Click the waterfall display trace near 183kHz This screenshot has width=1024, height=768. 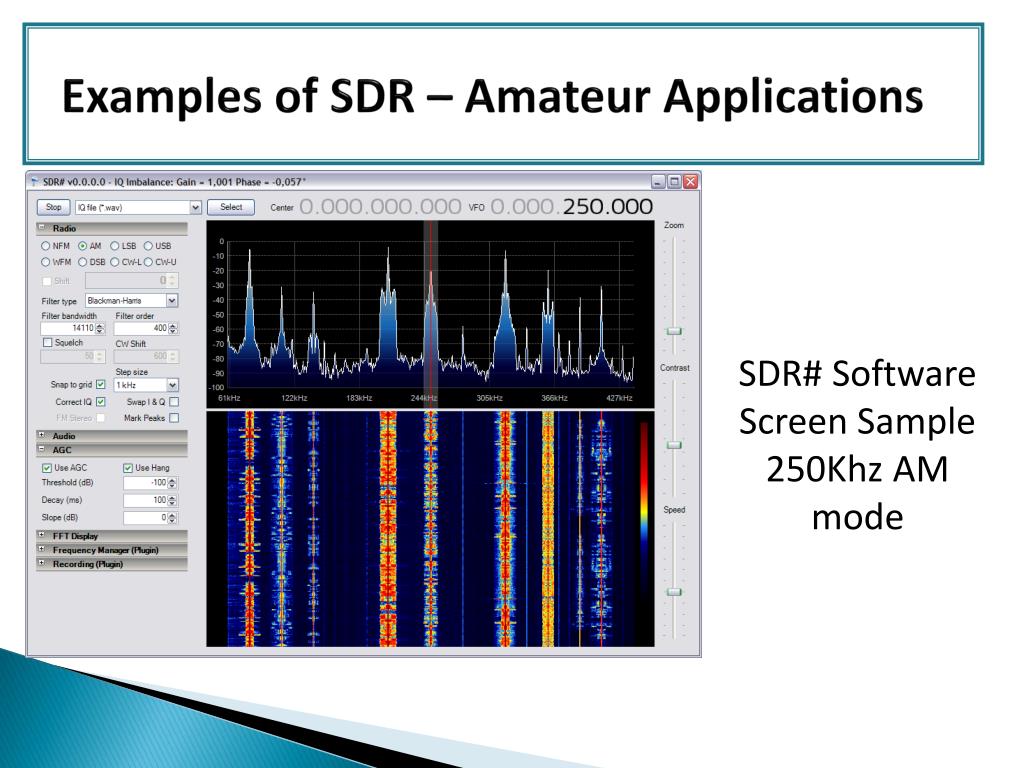[x=388, y=529]
